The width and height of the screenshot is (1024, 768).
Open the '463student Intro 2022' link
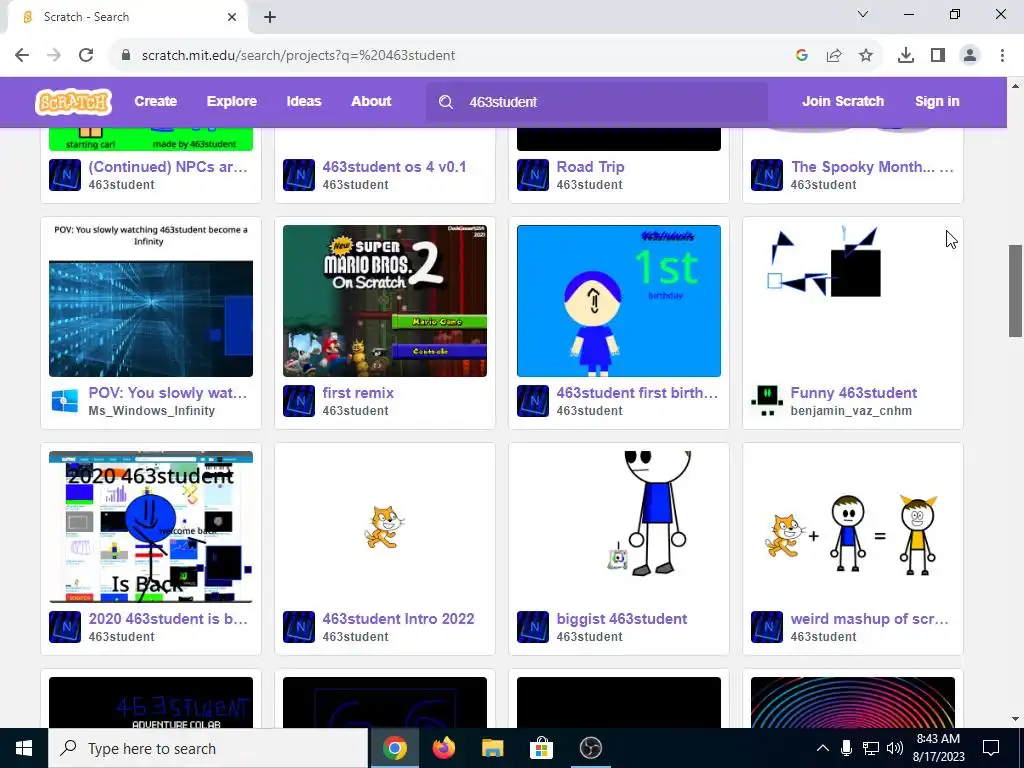pyautogui.click(x=398, y=618)
